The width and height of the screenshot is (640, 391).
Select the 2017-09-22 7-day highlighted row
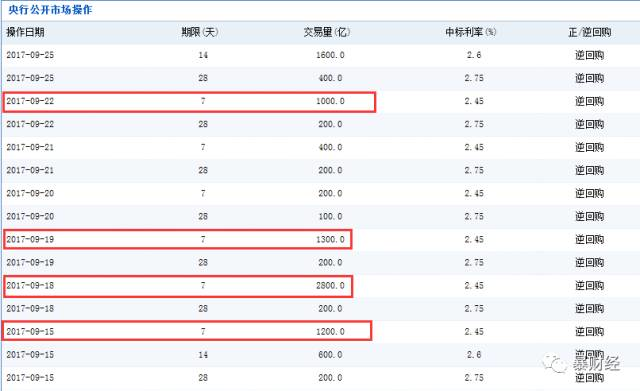[x=189, y=102]
